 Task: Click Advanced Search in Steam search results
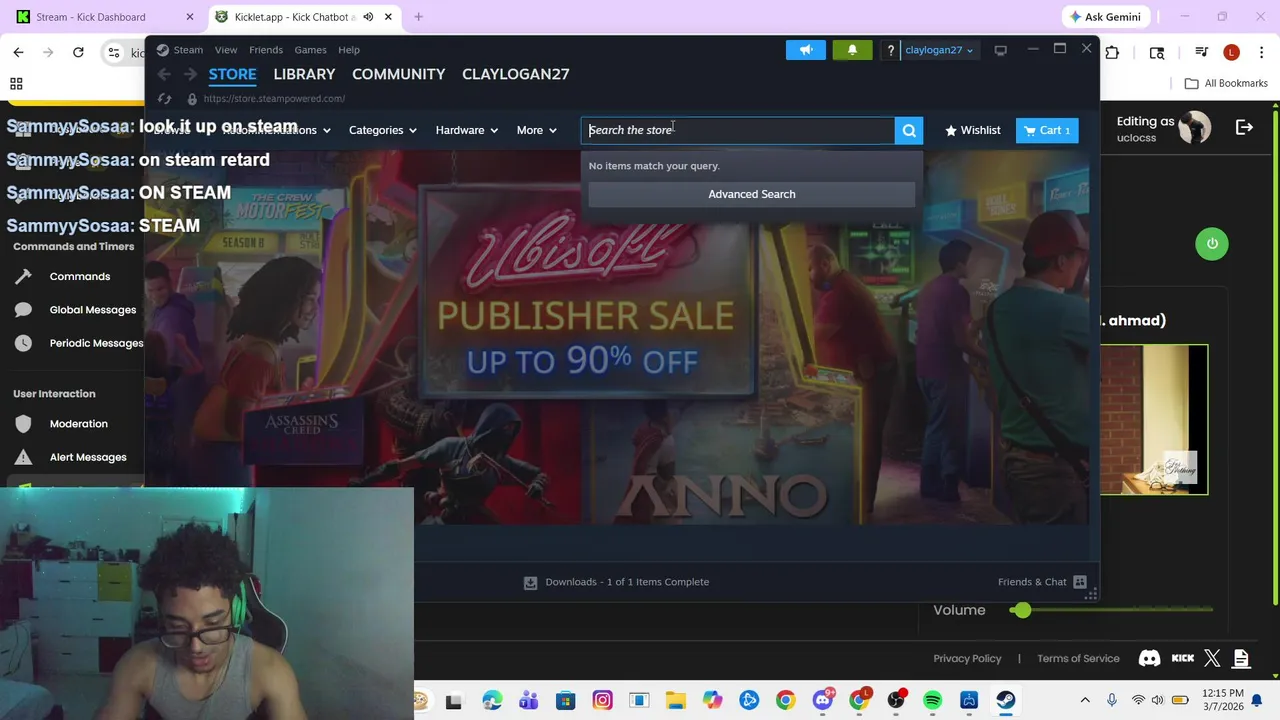pyautogui.click(x=752, y=194)
